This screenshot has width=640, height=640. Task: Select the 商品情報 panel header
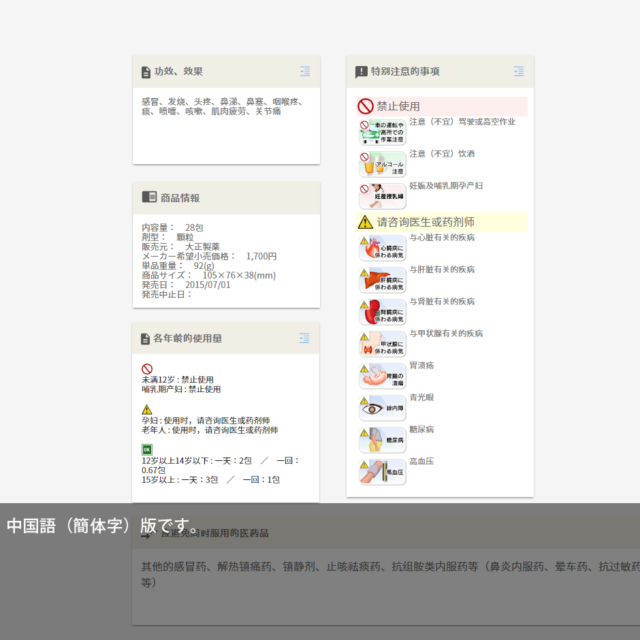tap(180, 198)
